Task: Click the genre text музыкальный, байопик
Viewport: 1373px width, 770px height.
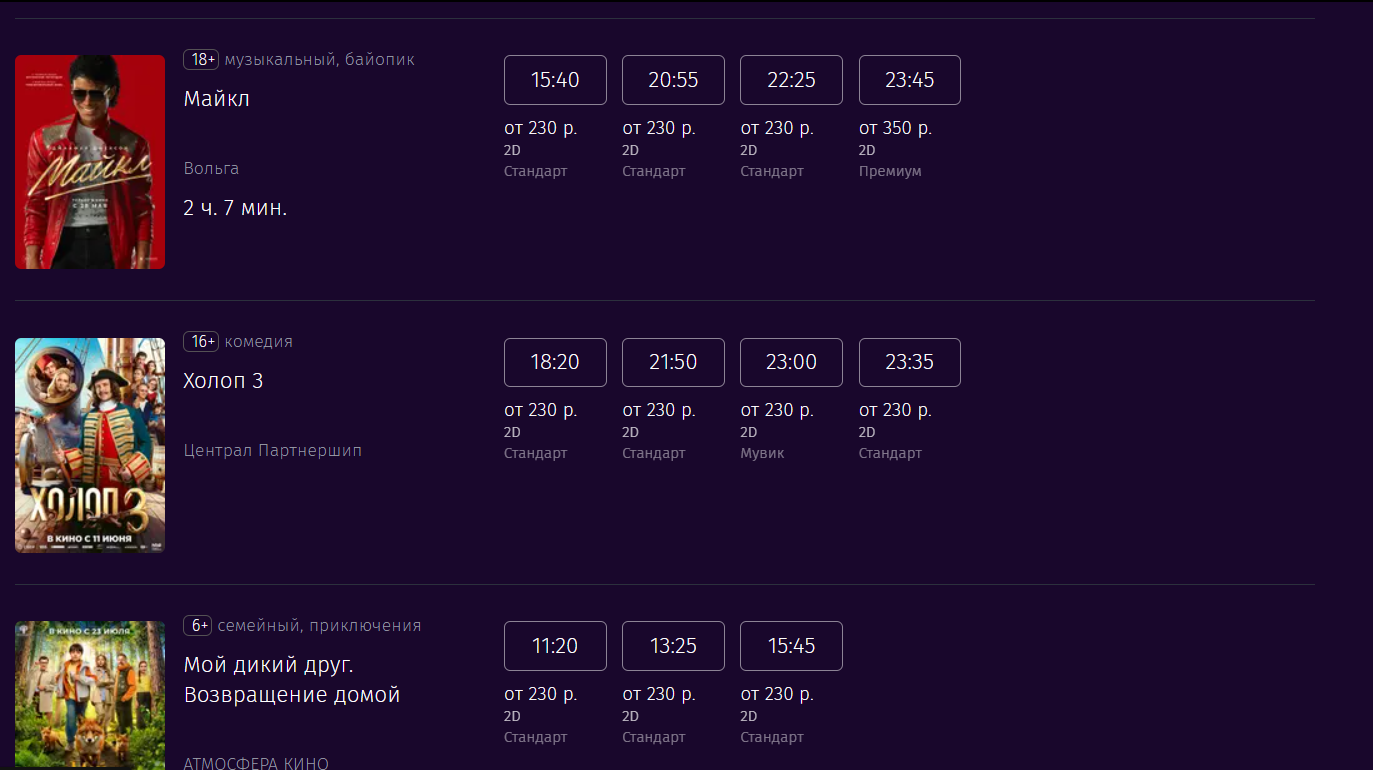Action: click(320, 60)
